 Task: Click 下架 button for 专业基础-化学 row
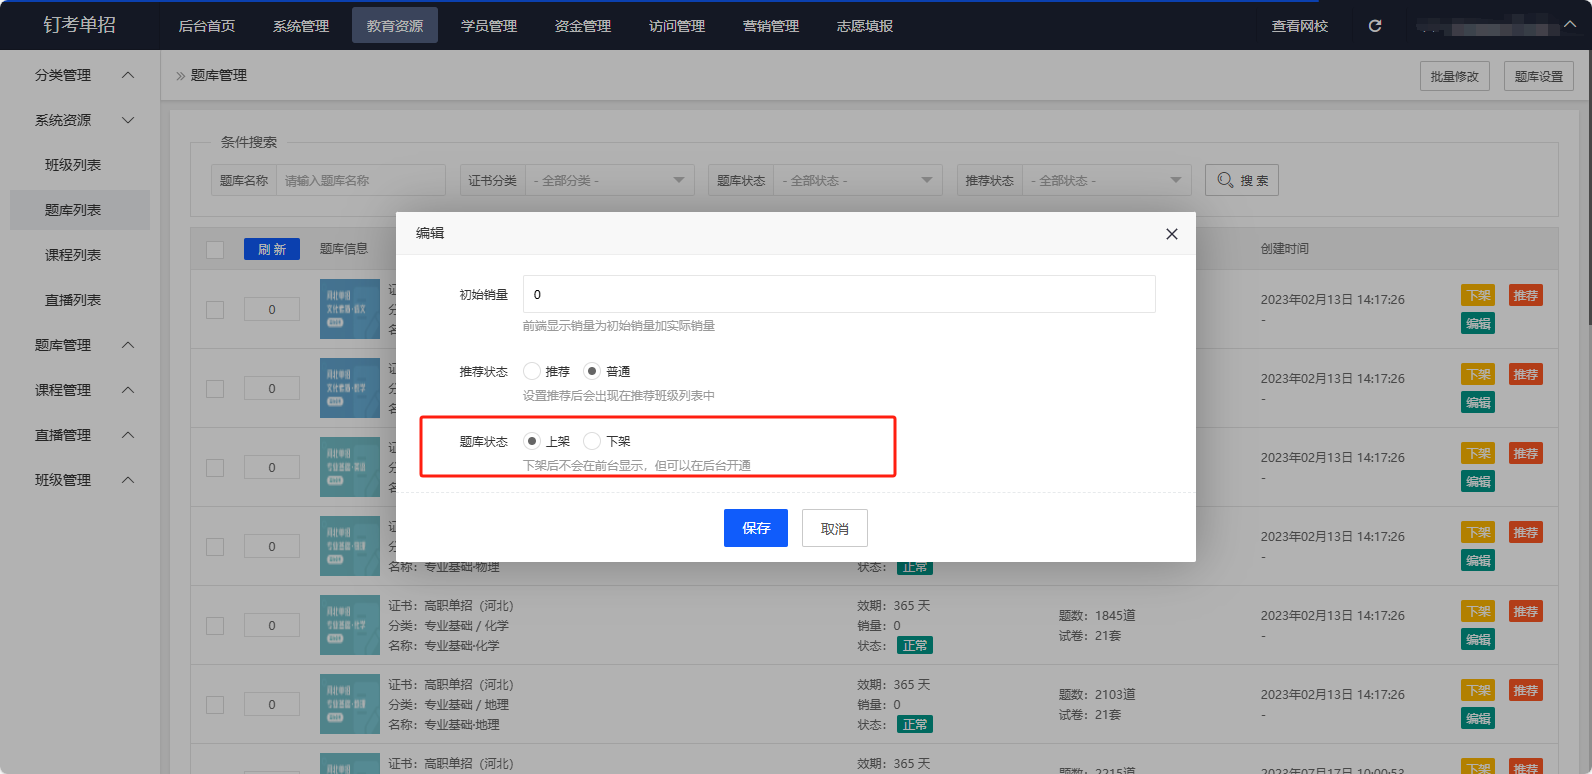pyautogui.click(x=1478, y=611)
